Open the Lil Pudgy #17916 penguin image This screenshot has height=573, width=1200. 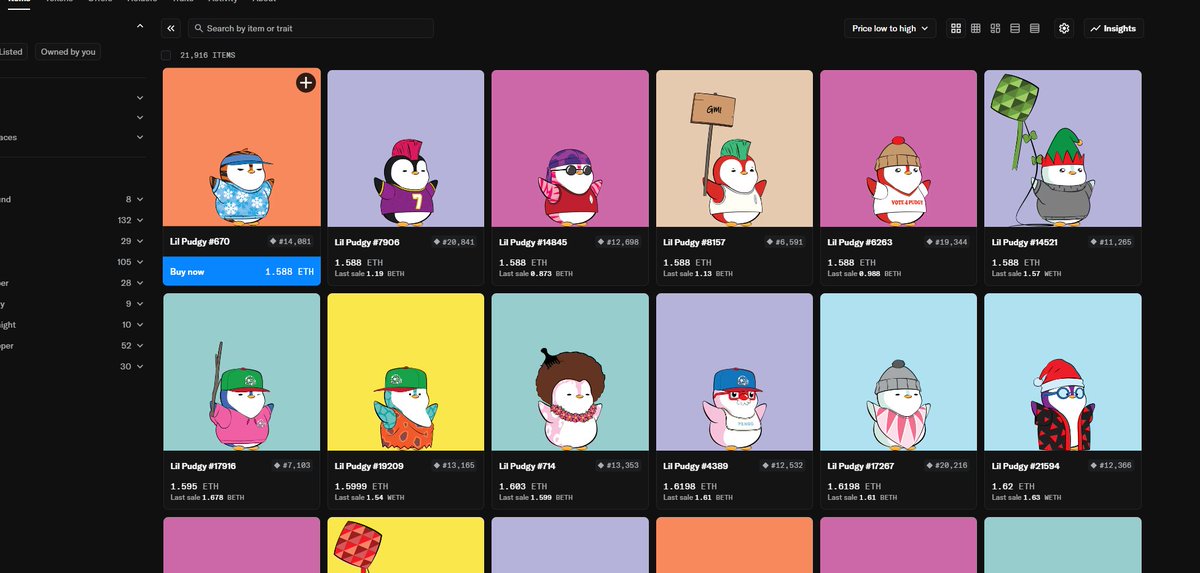[x=241, y=371]
